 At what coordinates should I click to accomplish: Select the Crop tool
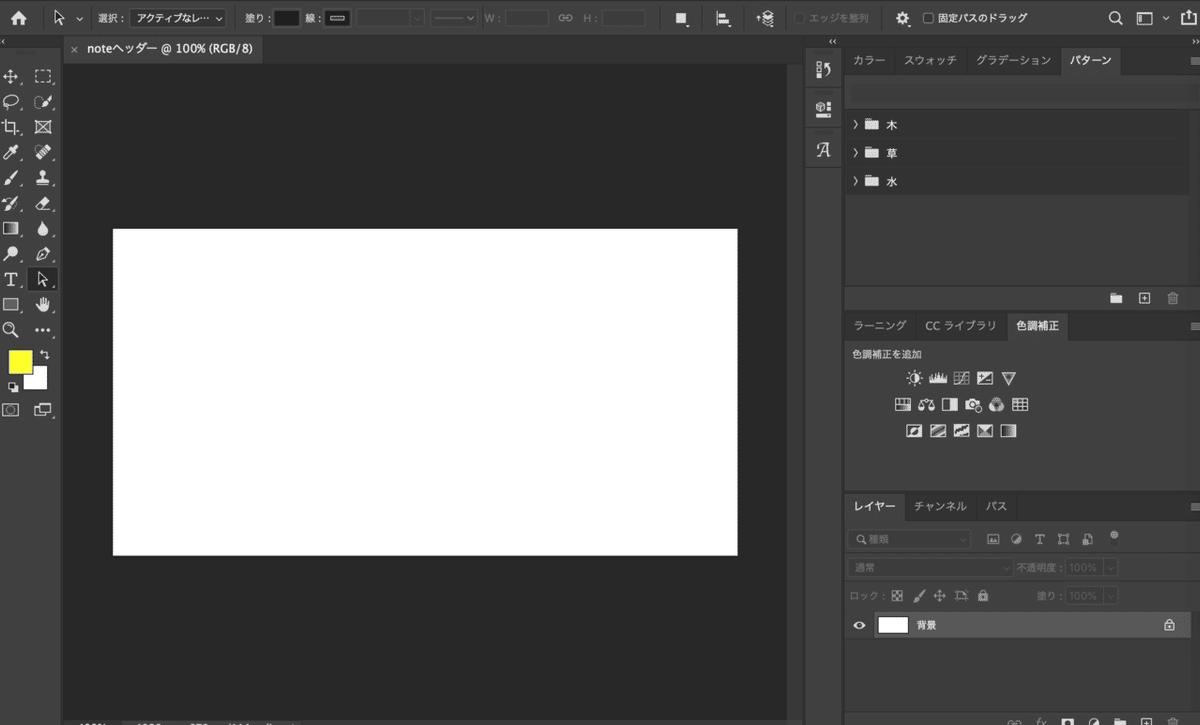11,127
